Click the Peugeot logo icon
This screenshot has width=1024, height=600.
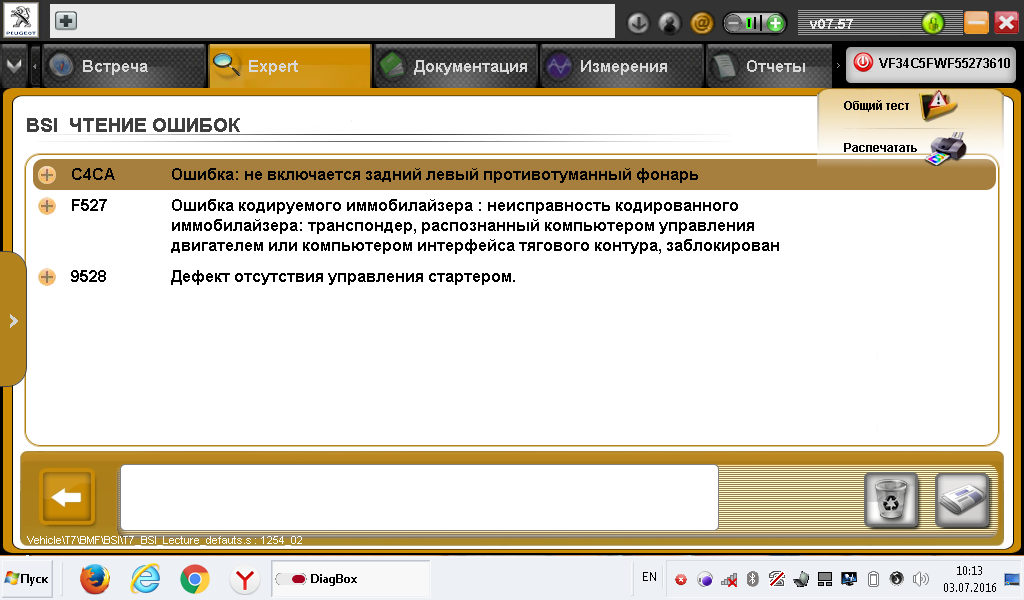20,20
